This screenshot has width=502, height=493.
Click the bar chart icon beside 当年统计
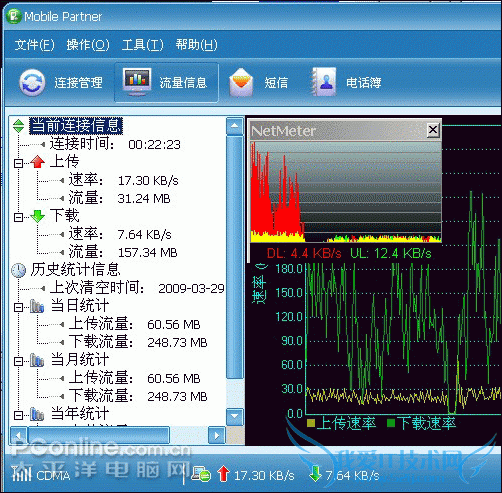pyautogui.click(x=37, y=414)
